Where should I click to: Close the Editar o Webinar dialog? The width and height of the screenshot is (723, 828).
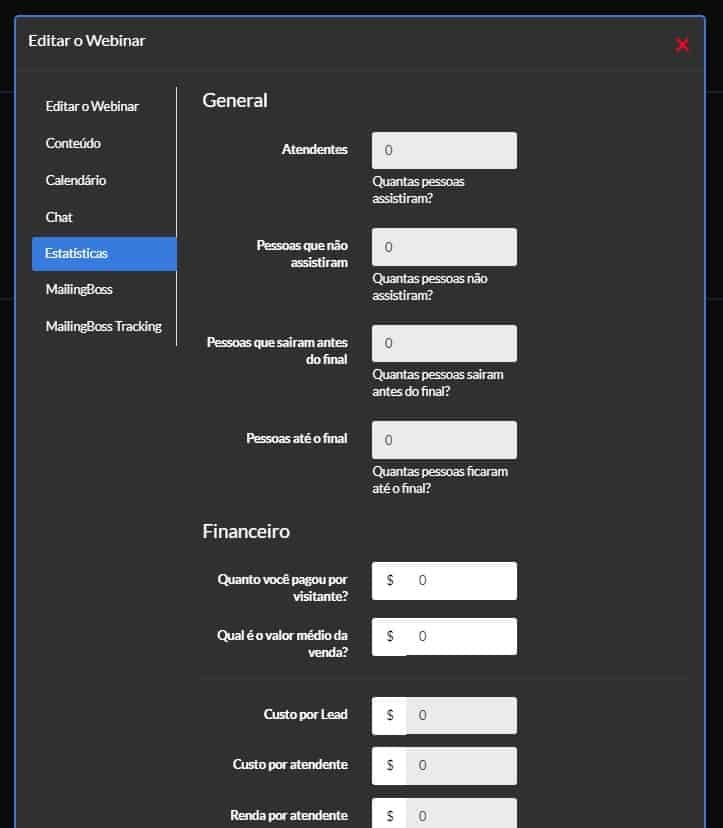[x=682, y=45]
